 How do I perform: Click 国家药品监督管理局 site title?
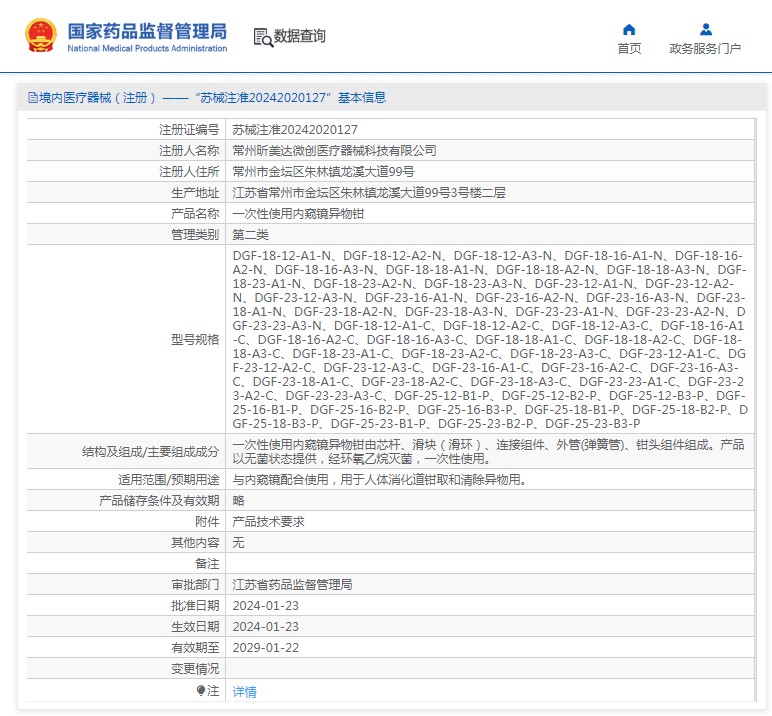pyautogui.click(x=147, y=31)
